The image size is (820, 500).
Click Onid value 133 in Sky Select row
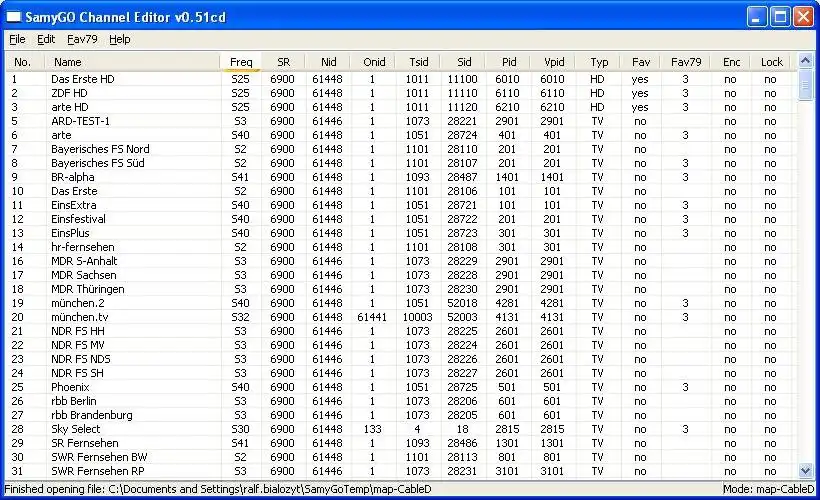pyautogui.click(x=372, y=429)
